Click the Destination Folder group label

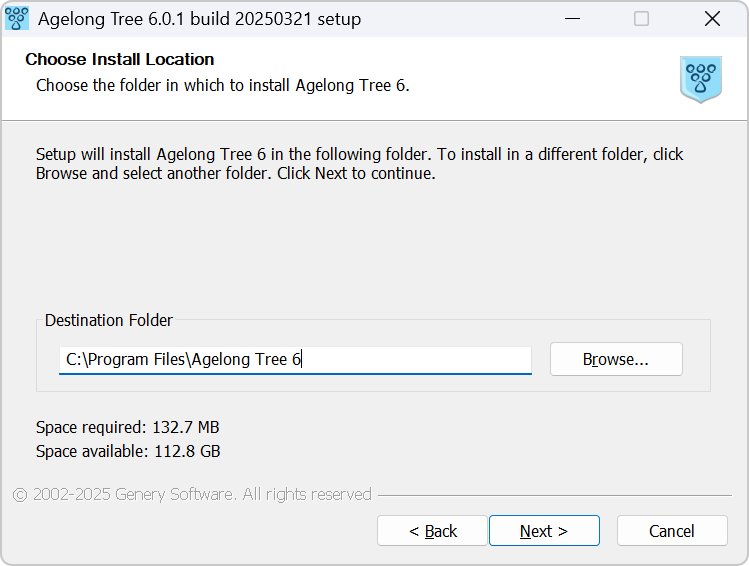(109, 320)
